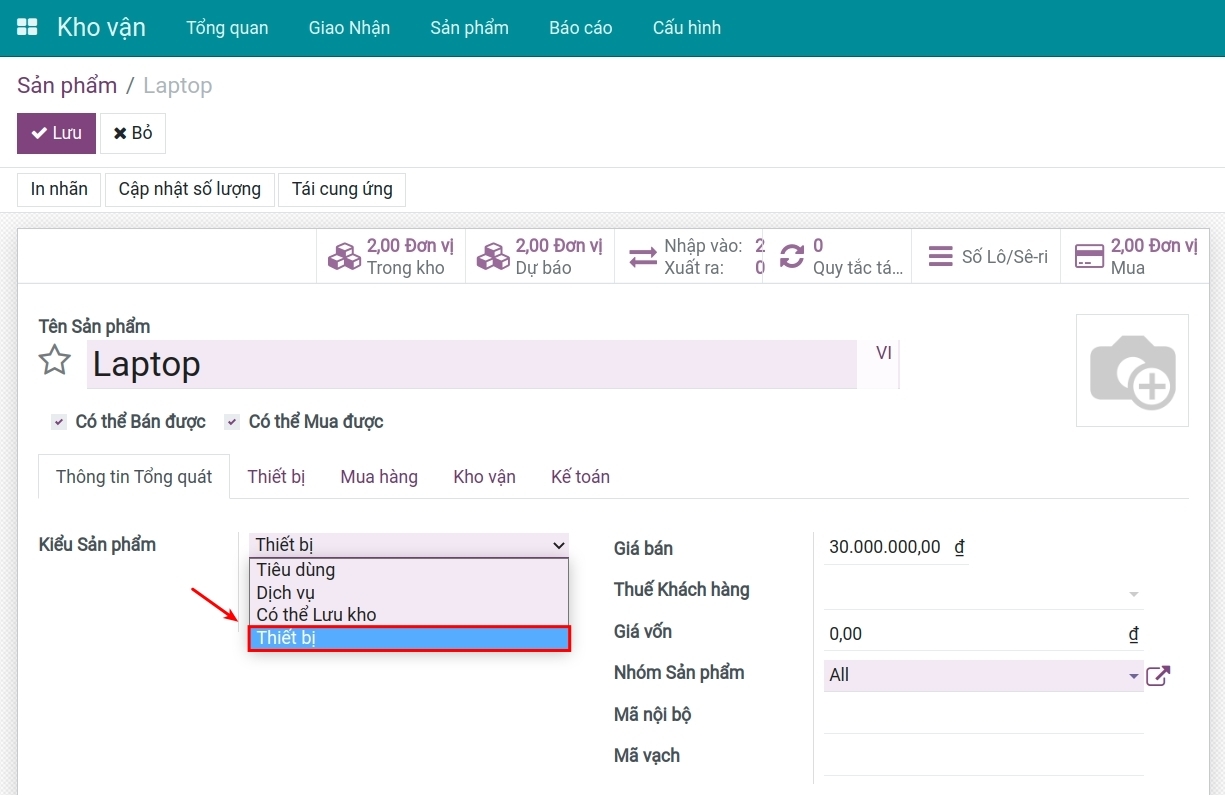Select Thiết bị option in dropdown

409,638
